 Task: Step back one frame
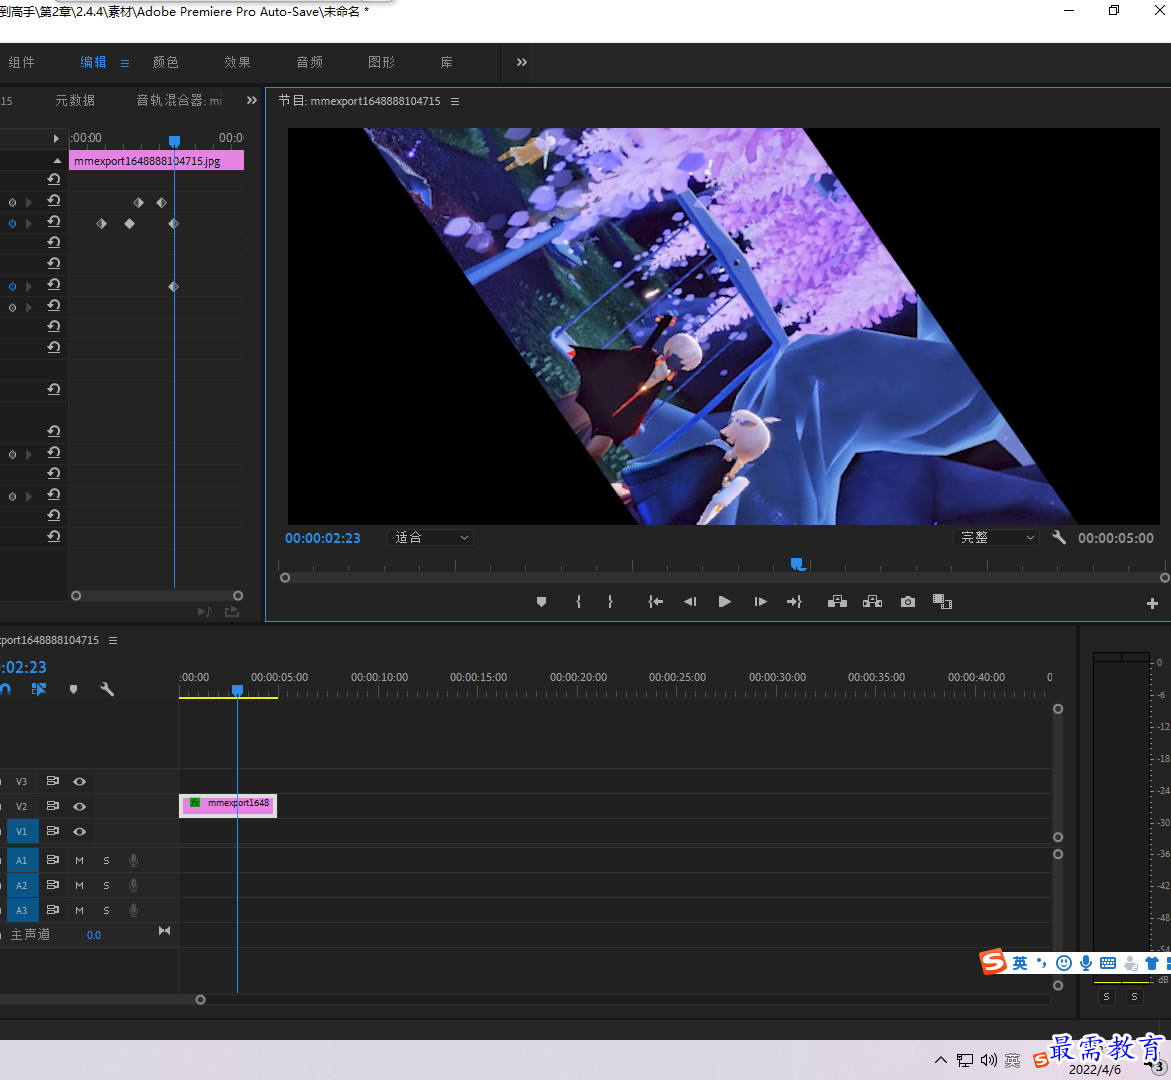(x=690, y=602)
